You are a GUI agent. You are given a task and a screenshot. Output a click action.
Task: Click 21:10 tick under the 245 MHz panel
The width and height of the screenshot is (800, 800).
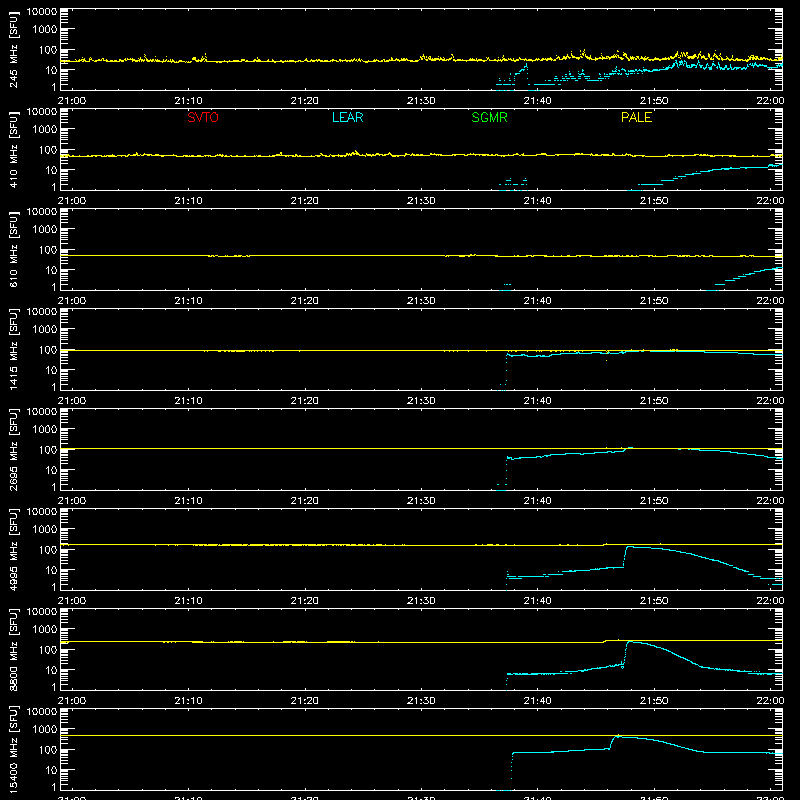(x=188, y=101)
